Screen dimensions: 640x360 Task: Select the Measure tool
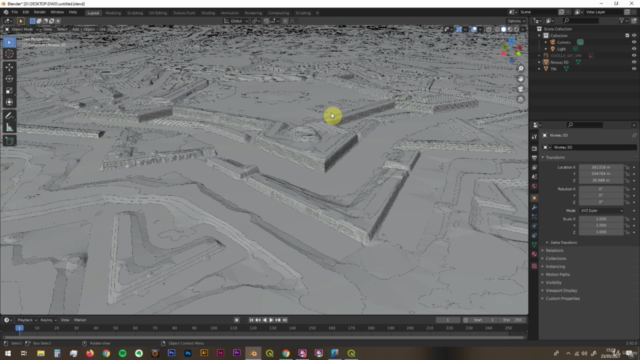pos(9,128)
